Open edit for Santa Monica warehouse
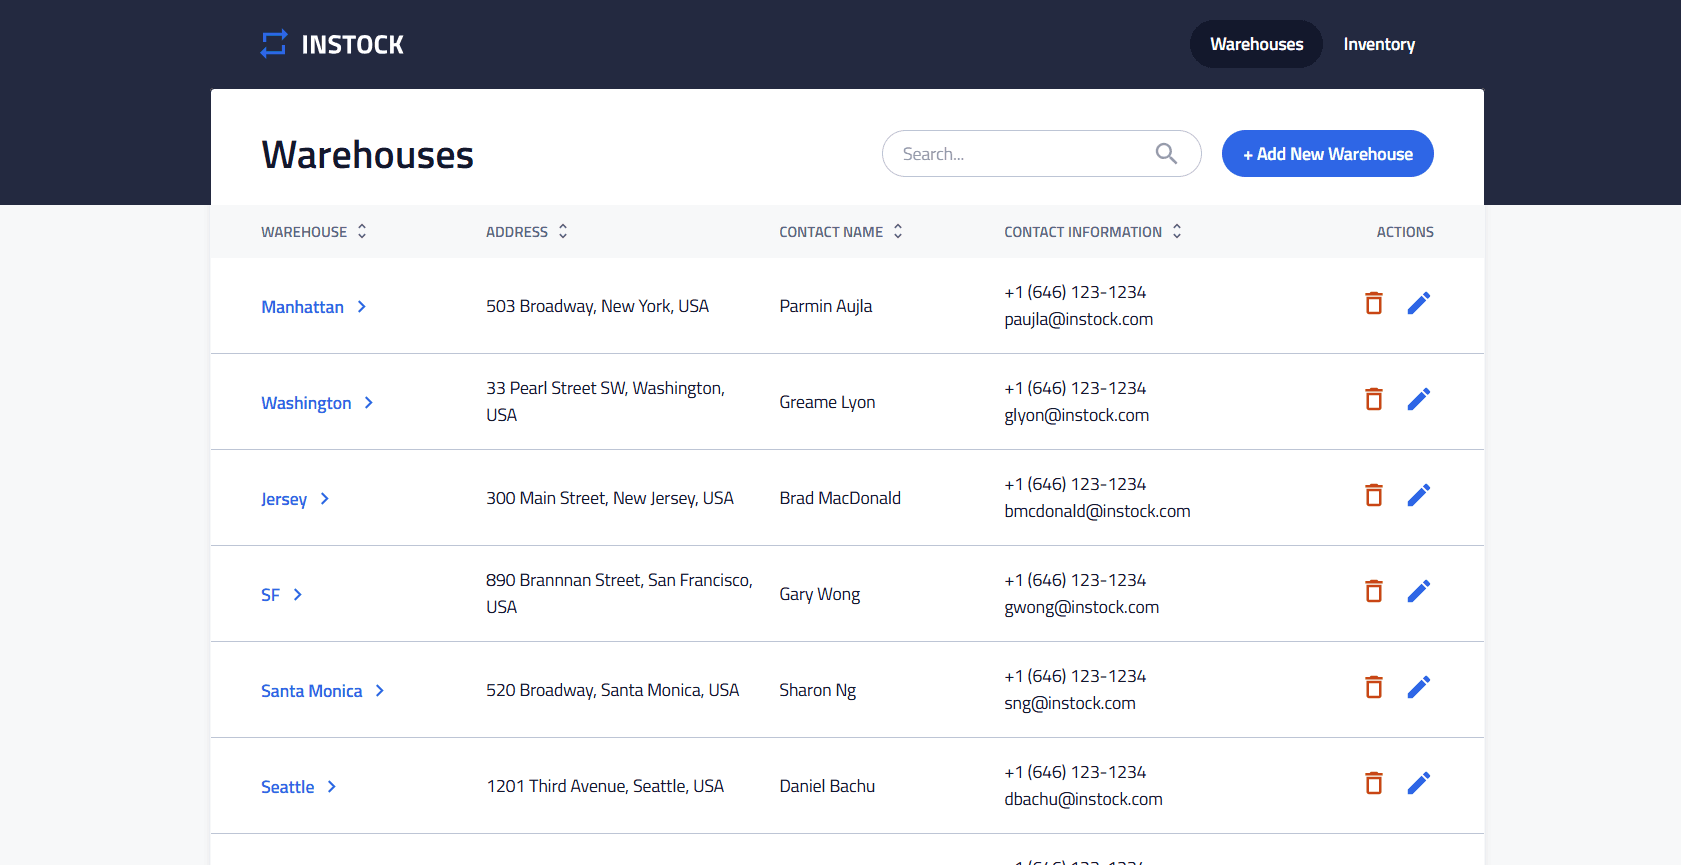 (x=1418, y=687)
